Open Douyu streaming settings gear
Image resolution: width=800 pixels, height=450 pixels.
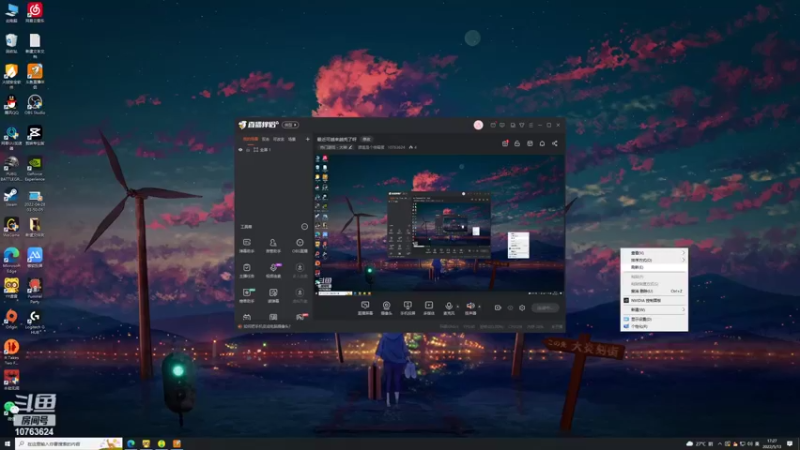click(x=522, y=308)
